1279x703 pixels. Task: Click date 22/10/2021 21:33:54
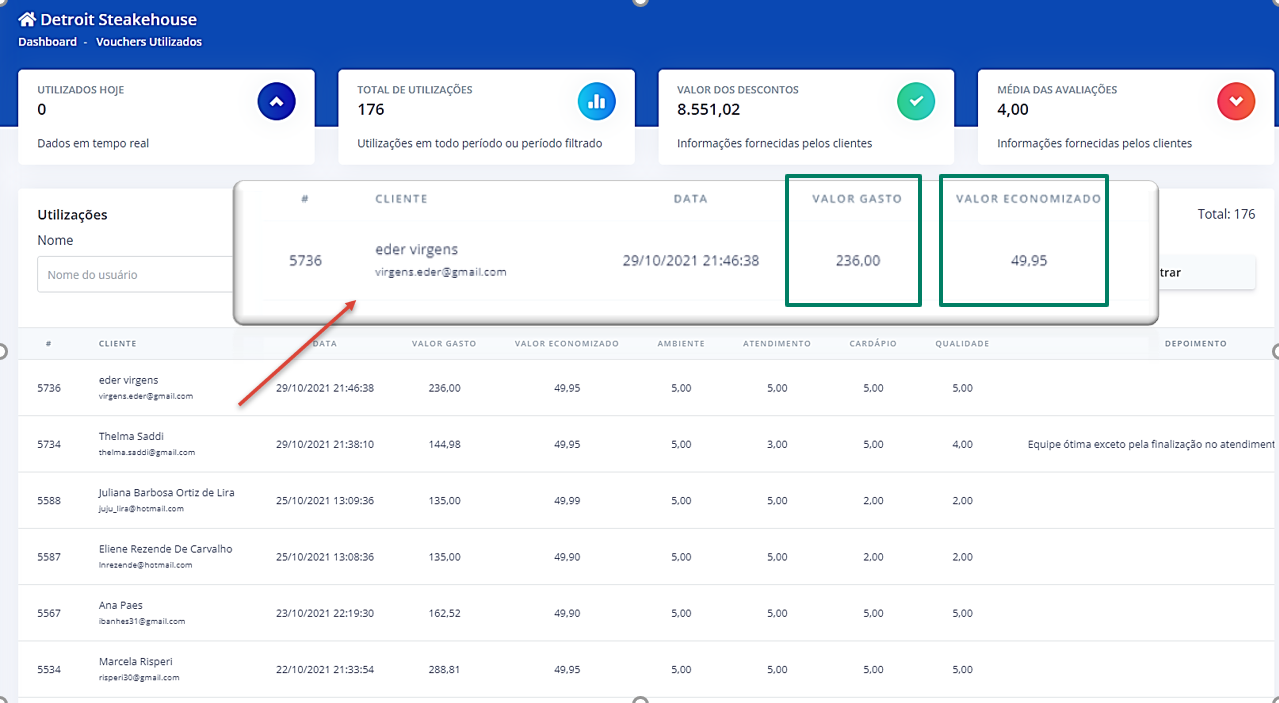(x=325, y=670)
